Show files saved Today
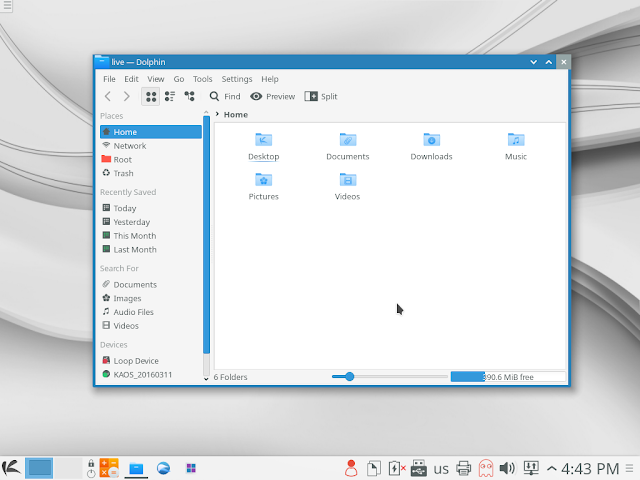The height and width of the screenshot is (480, 640). (151, 208)
